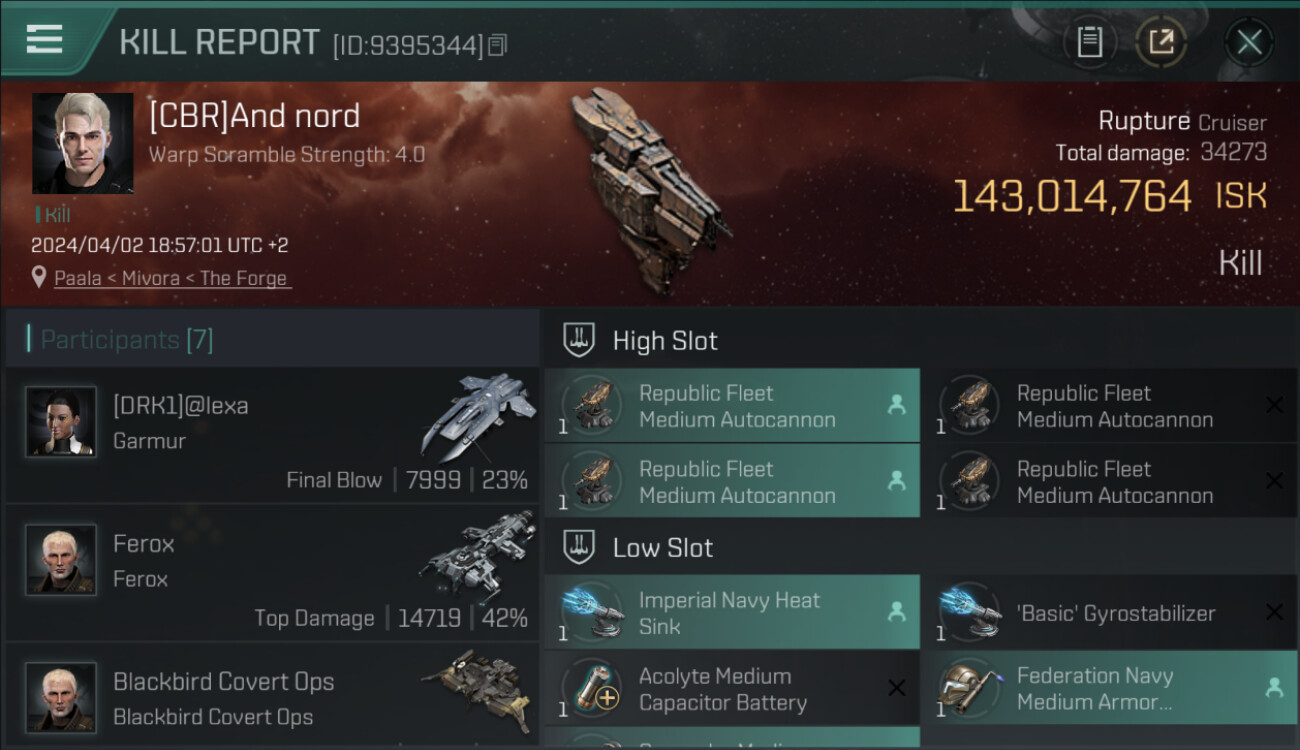Tap the High Slot section icon
The width and height of the screenshot is (1300, 750).
[579, 340]
